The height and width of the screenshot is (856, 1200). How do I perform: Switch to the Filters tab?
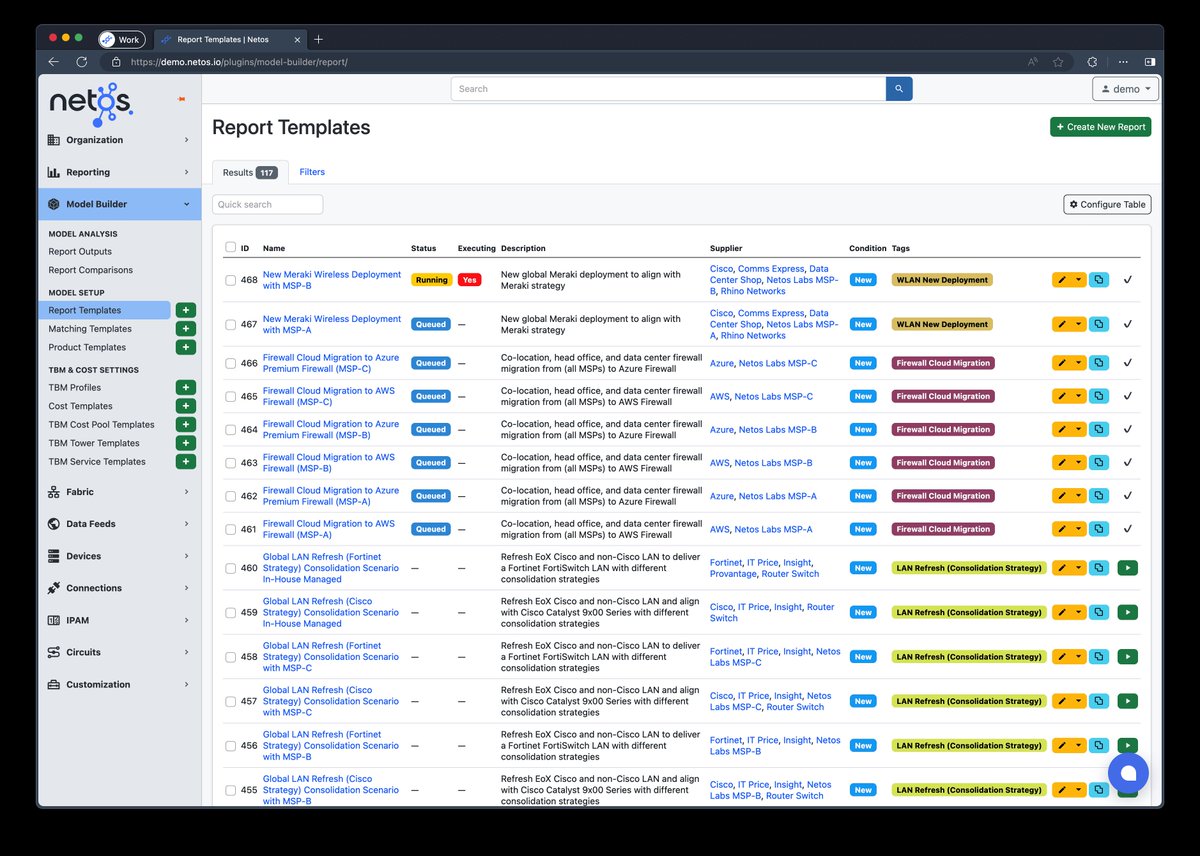(312, 172)
